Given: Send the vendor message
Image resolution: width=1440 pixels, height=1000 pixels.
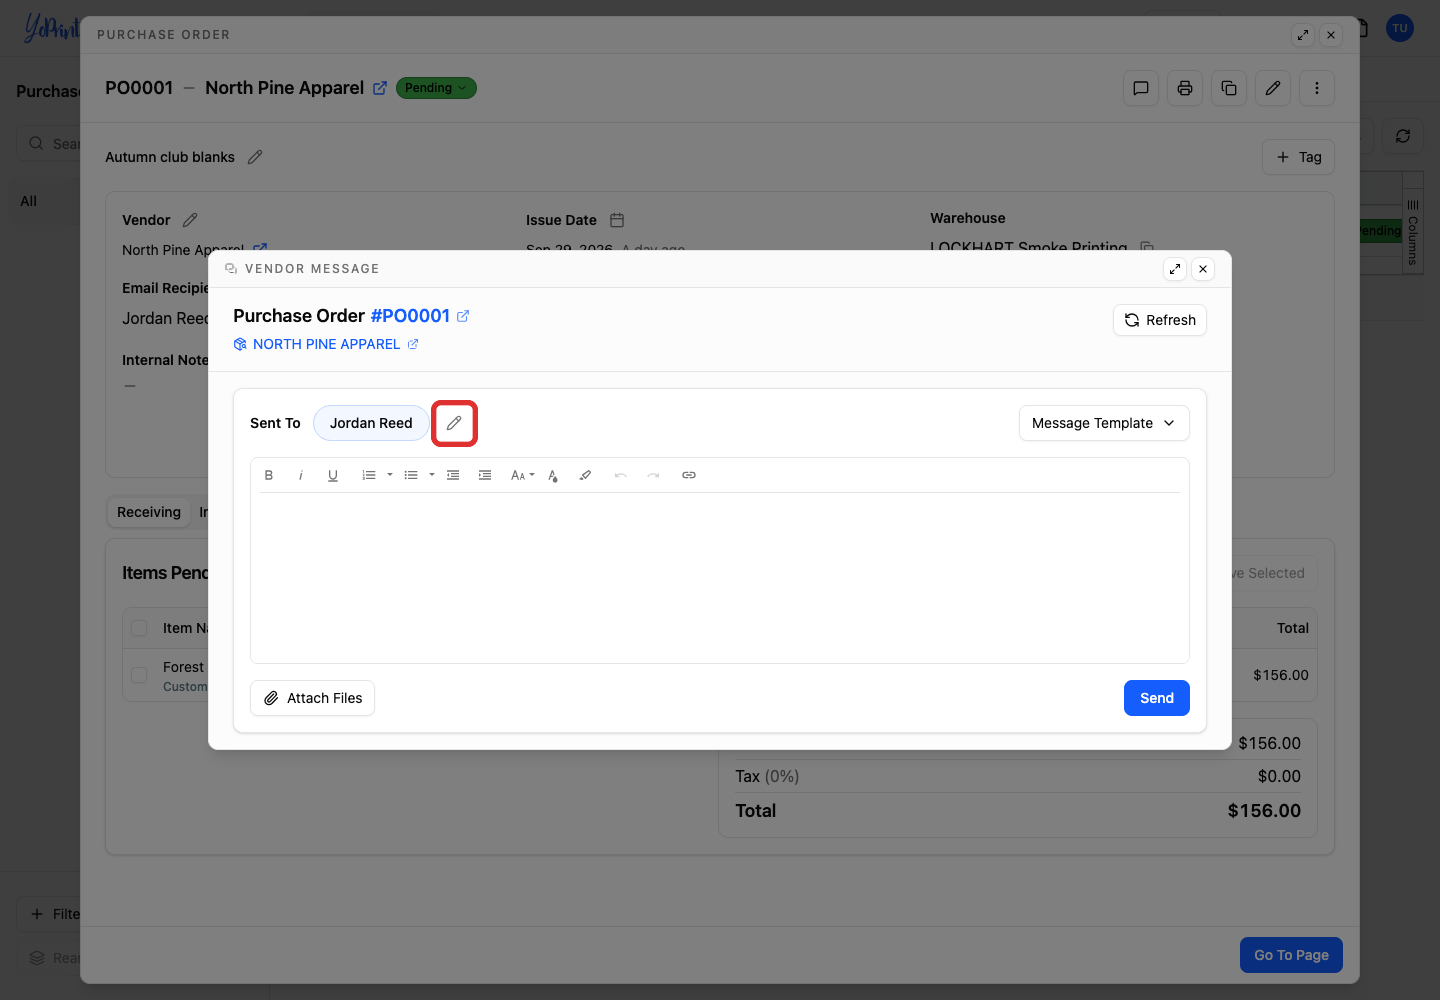Looking at the screenshot, I should (1157, 698).
